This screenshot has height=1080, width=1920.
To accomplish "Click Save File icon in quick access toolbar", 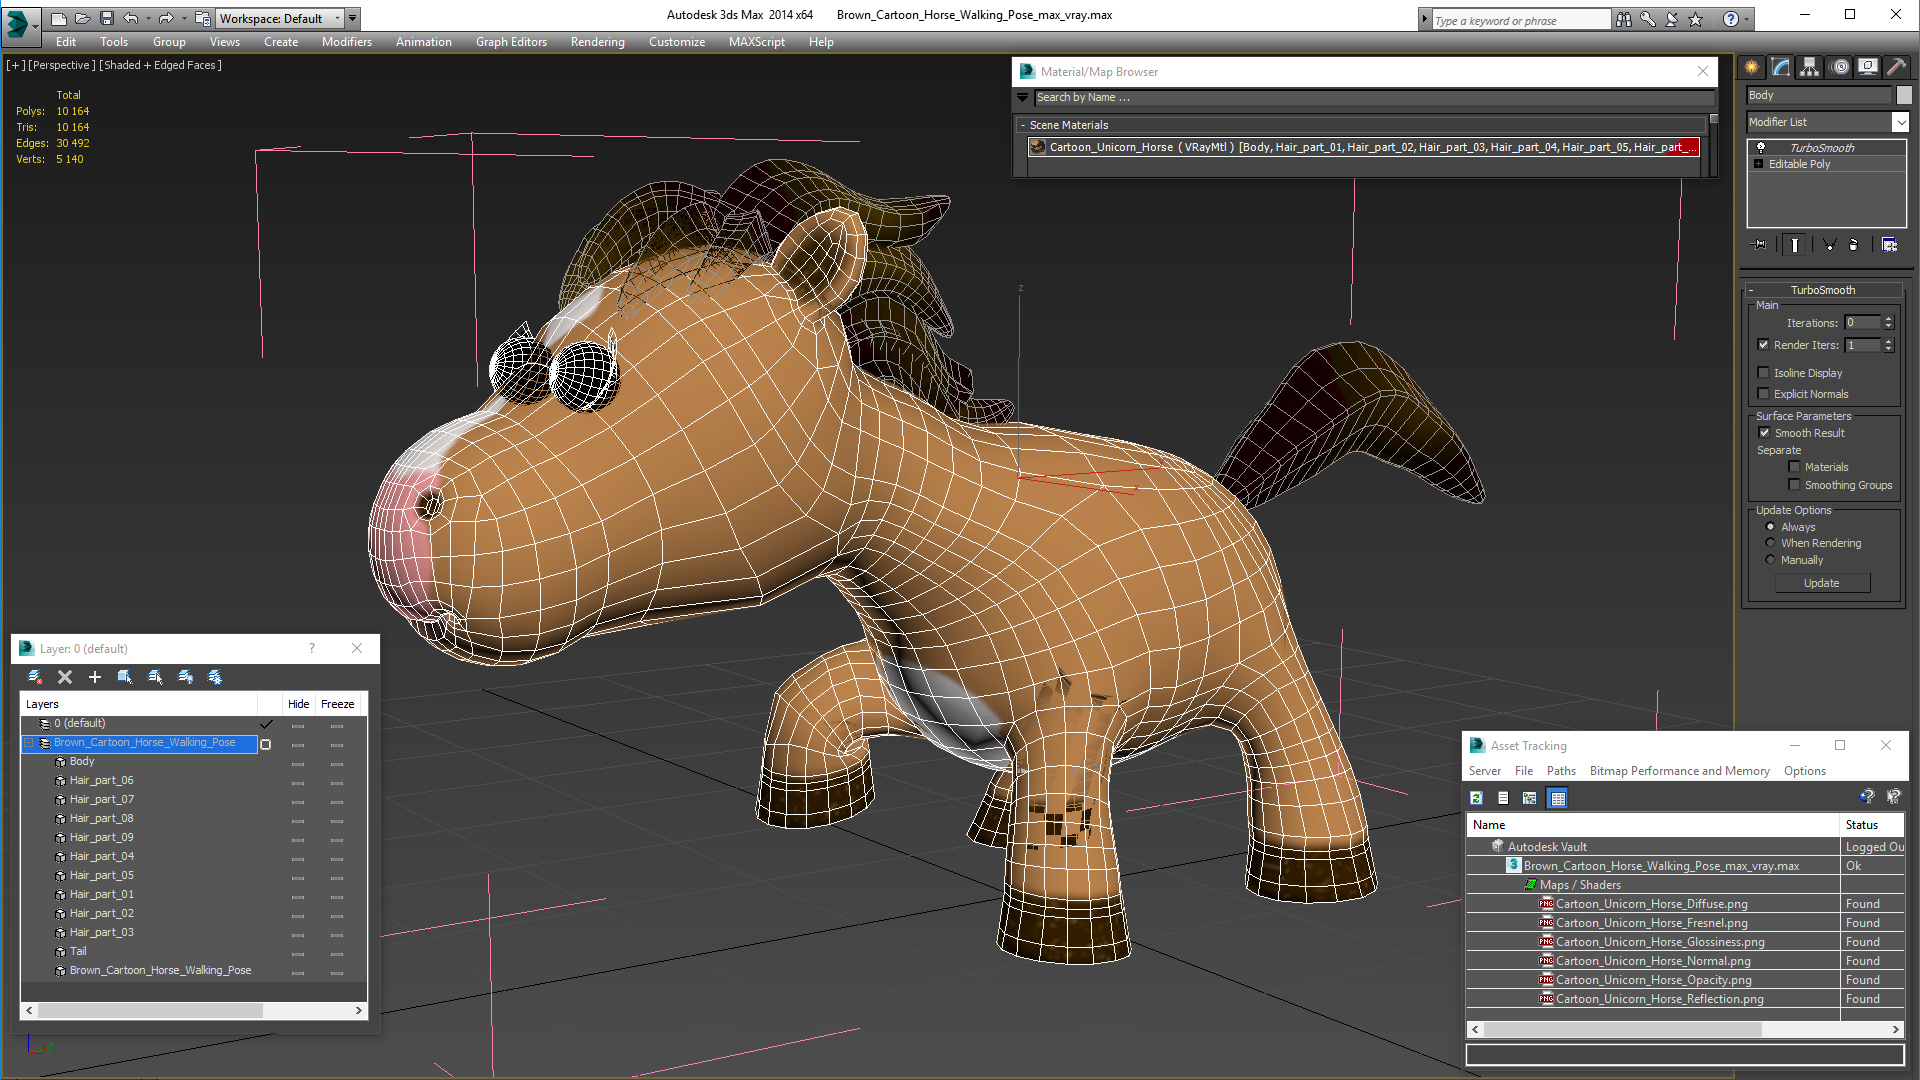I will click(x=106, y=18).
